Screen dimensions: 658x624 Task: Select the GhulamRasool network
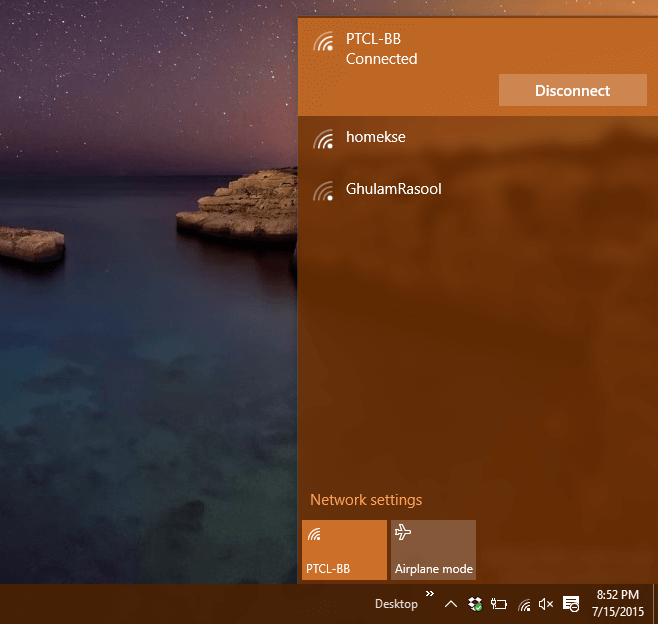478,190
